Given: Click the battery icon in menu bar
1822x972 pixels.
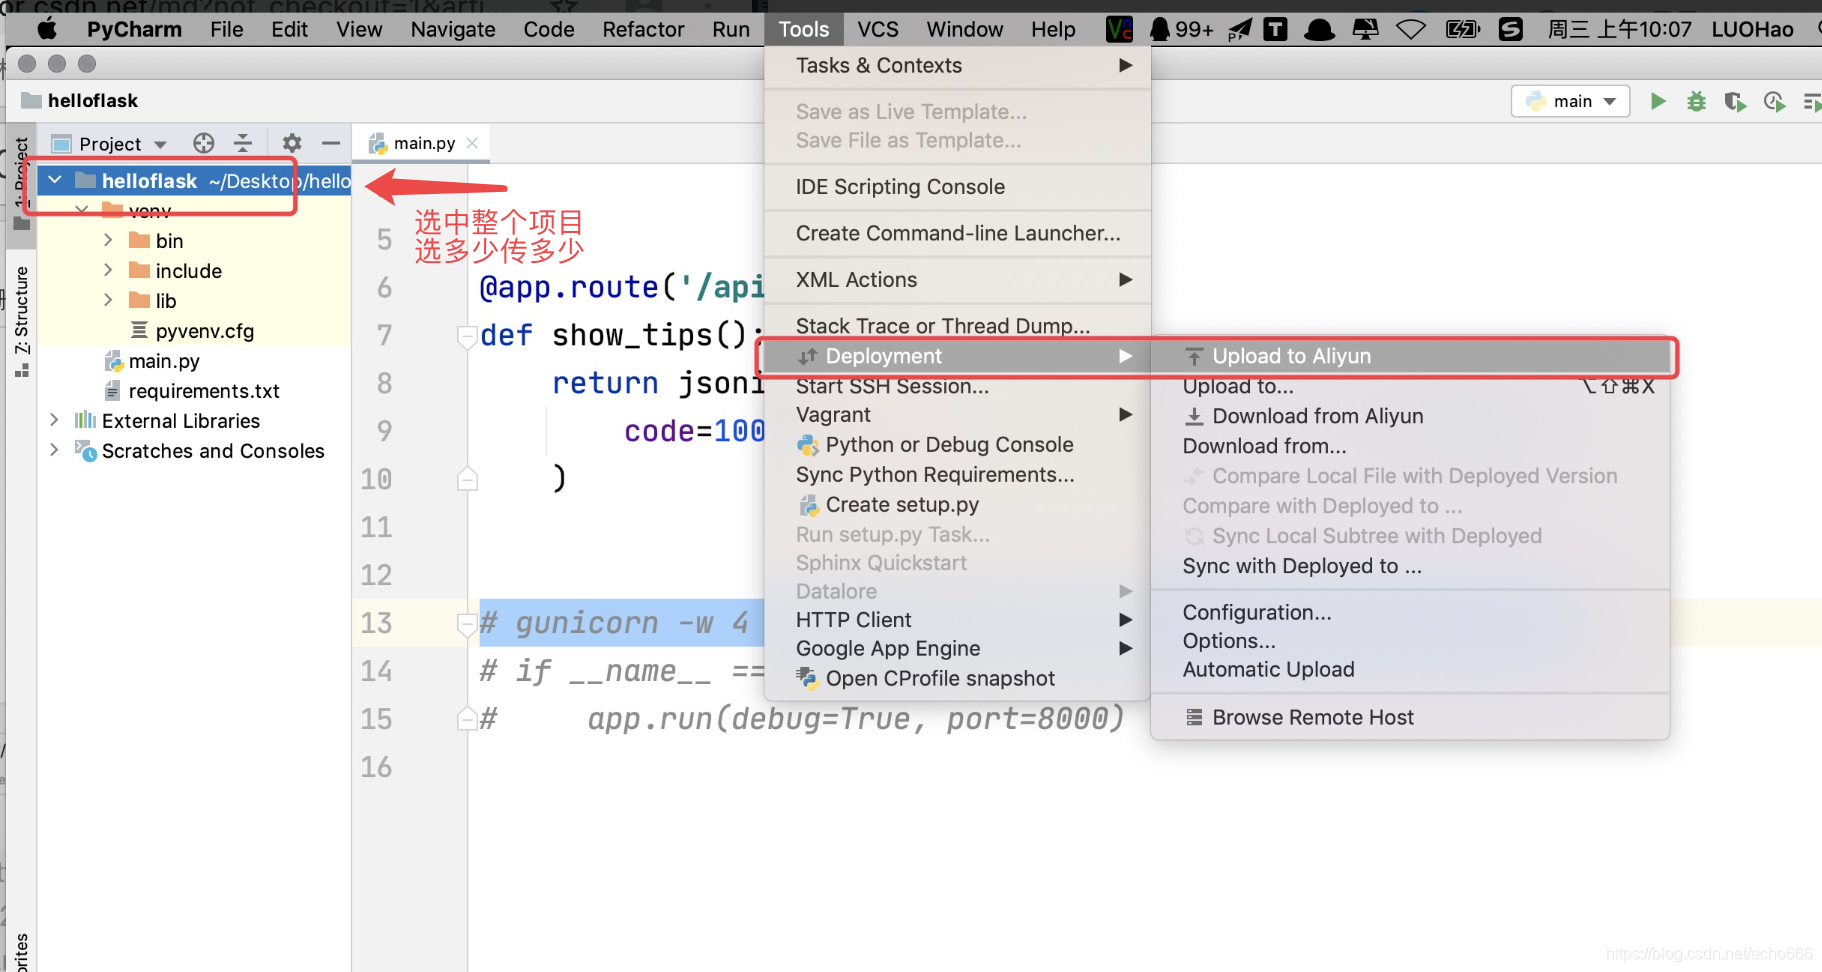Looking at the screenshot, I should point(1462,29).
